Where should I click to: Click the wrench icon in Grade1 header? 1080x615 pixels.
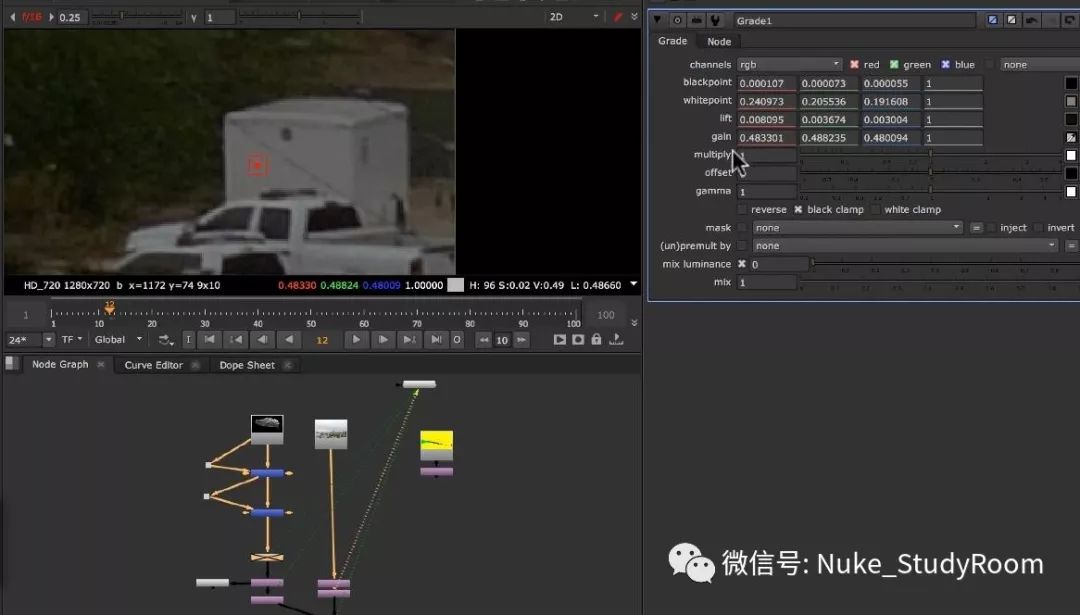pyautogui.click(x=716, y=20)
